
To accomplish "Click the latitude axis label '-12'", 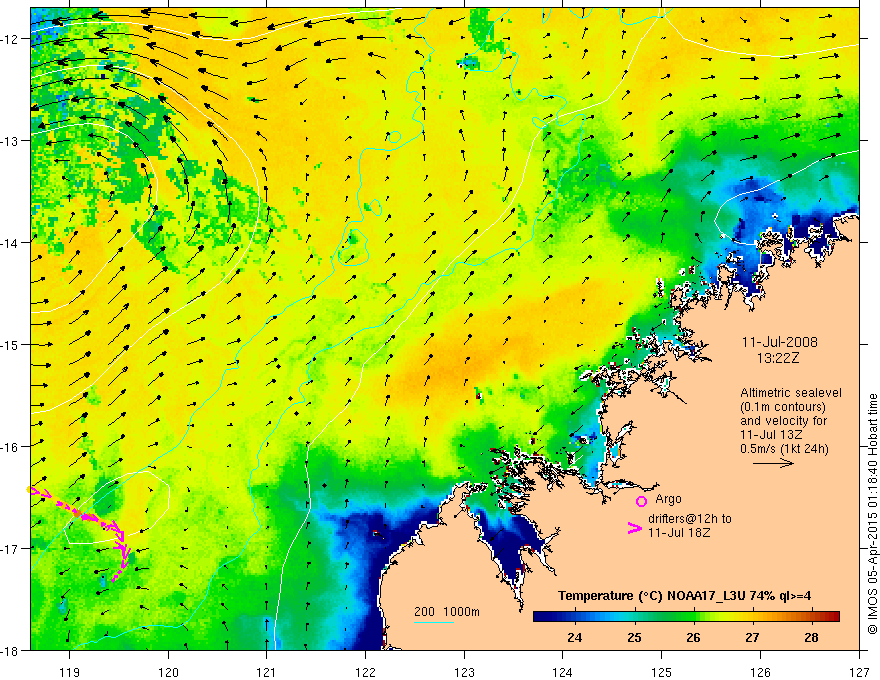I will 11,39.
